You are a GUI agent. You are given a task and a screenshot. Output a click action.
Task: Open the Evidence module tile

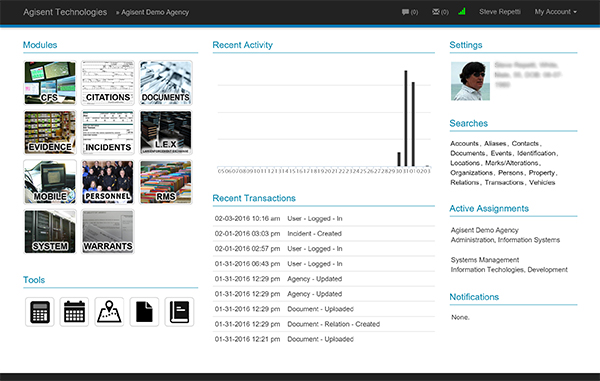pos(50,132)
